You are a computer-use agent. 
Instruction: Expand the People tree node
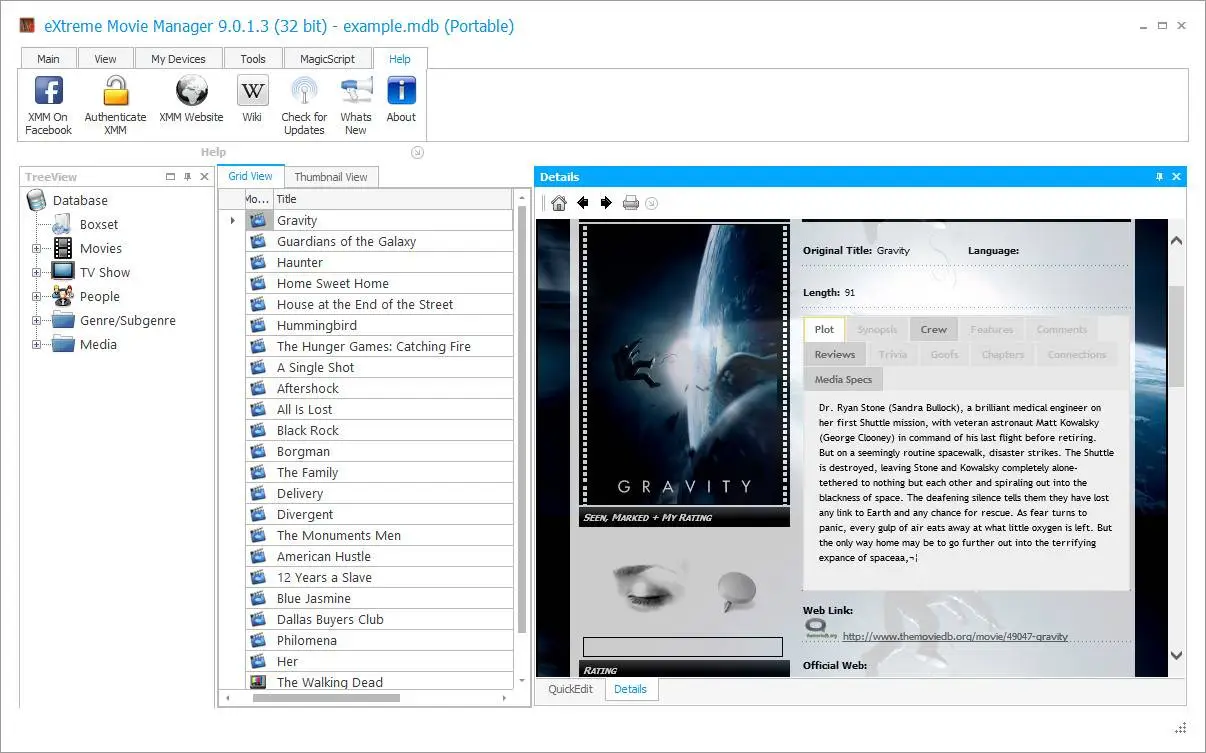click(37, 297)
